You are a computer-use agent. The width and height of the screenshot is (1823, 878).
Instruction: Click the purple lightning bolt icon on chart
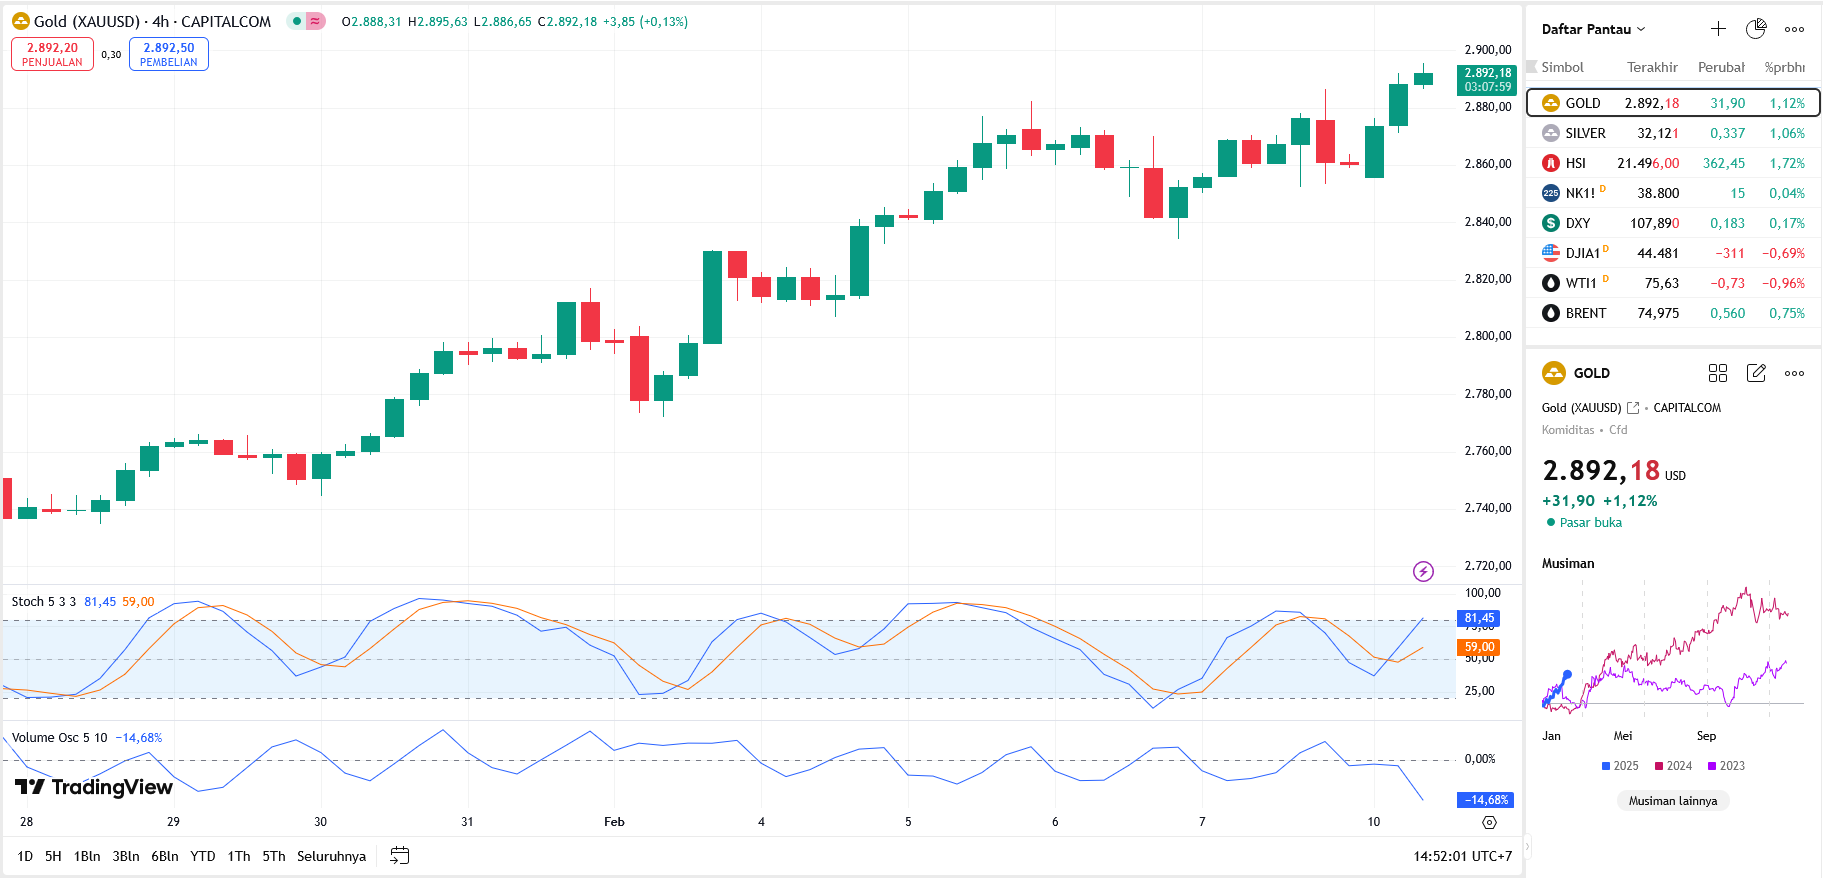(x=1423, y=571)
